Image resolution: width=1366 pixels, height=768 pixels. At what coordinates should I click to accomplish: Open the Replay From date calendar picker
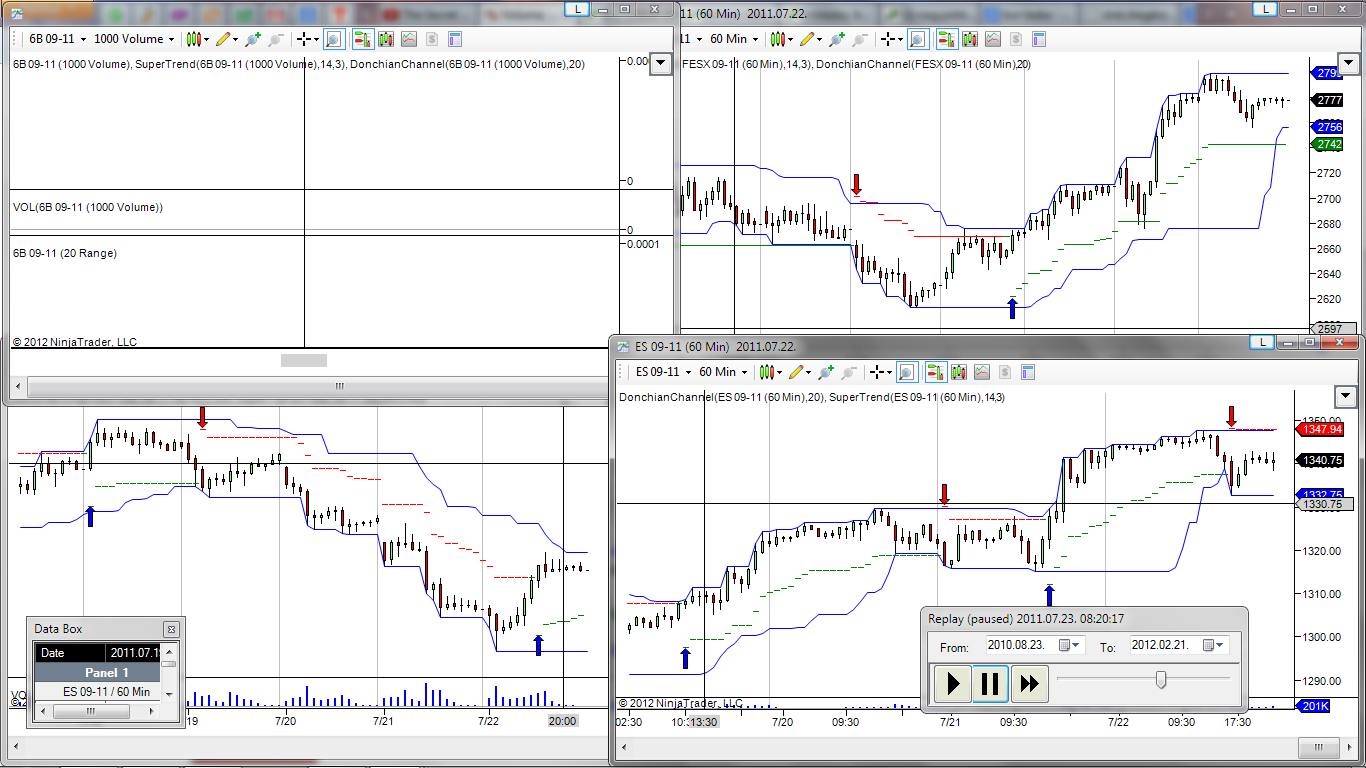1069,645
